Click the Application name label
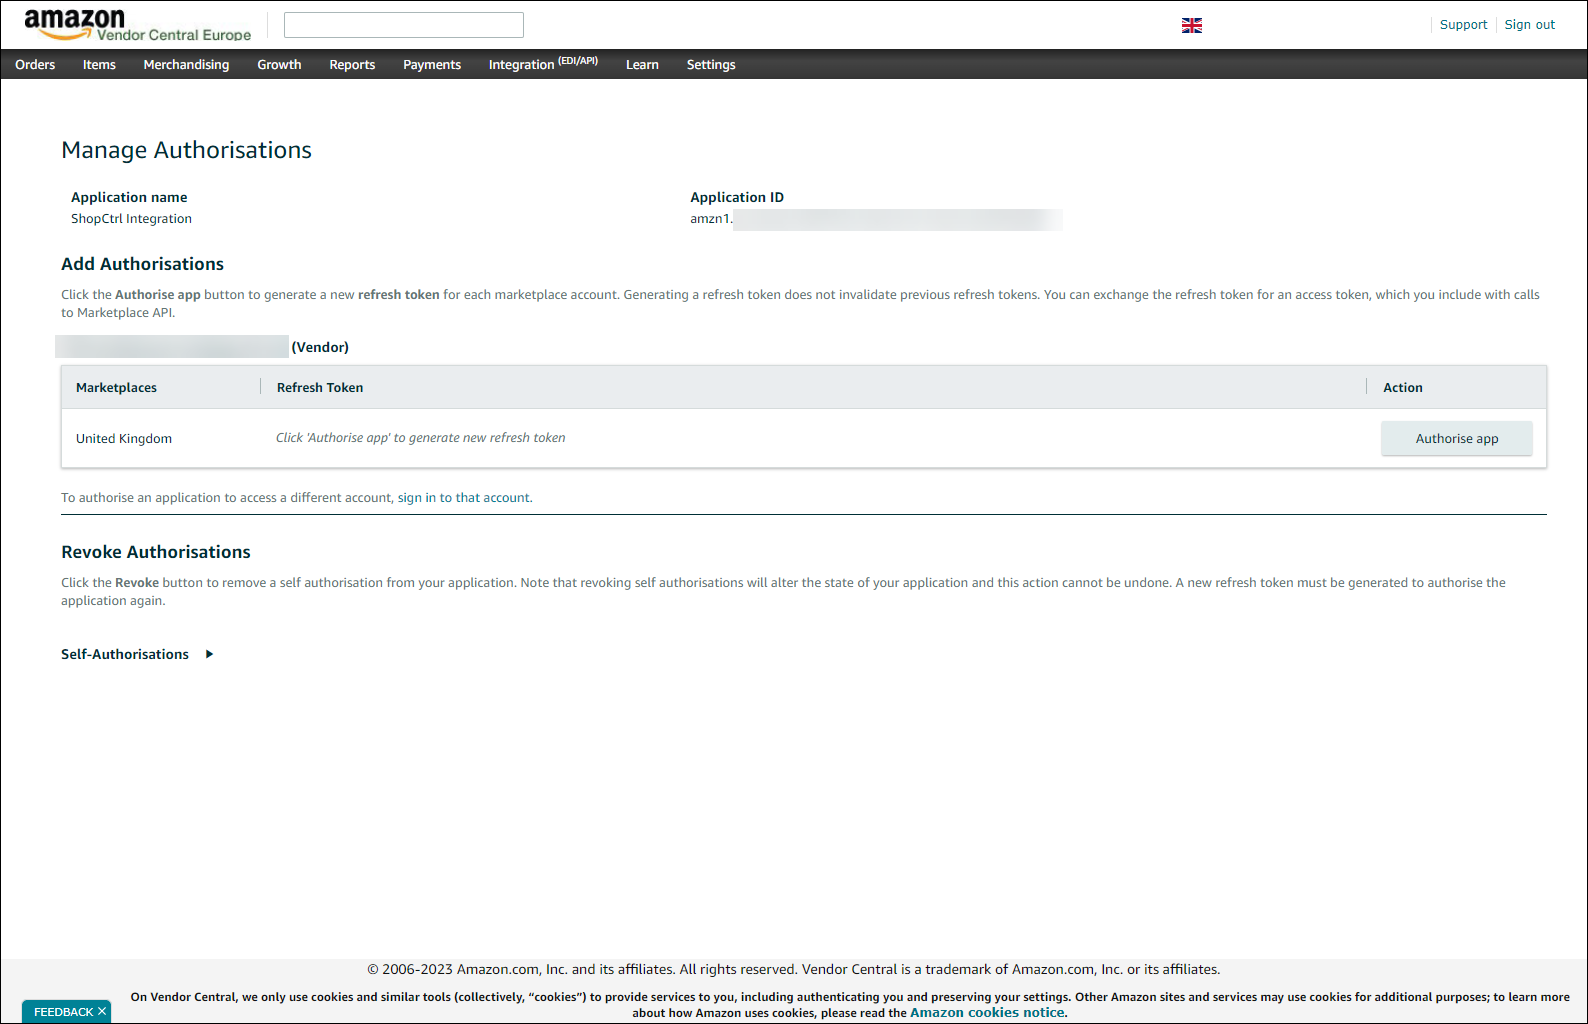Viewport: 1588px width, 1024px height. click(x=129, y=197)
